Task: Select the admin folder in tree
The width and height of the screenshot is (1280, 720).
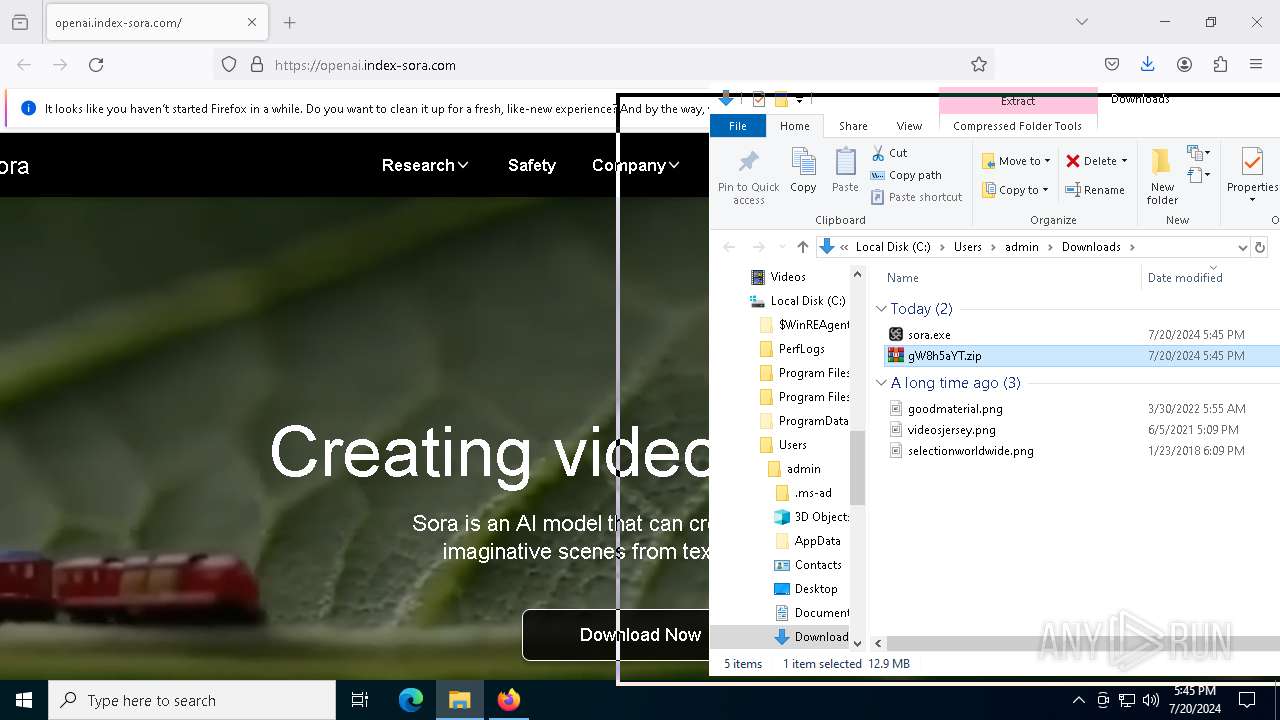Action: 803,469
